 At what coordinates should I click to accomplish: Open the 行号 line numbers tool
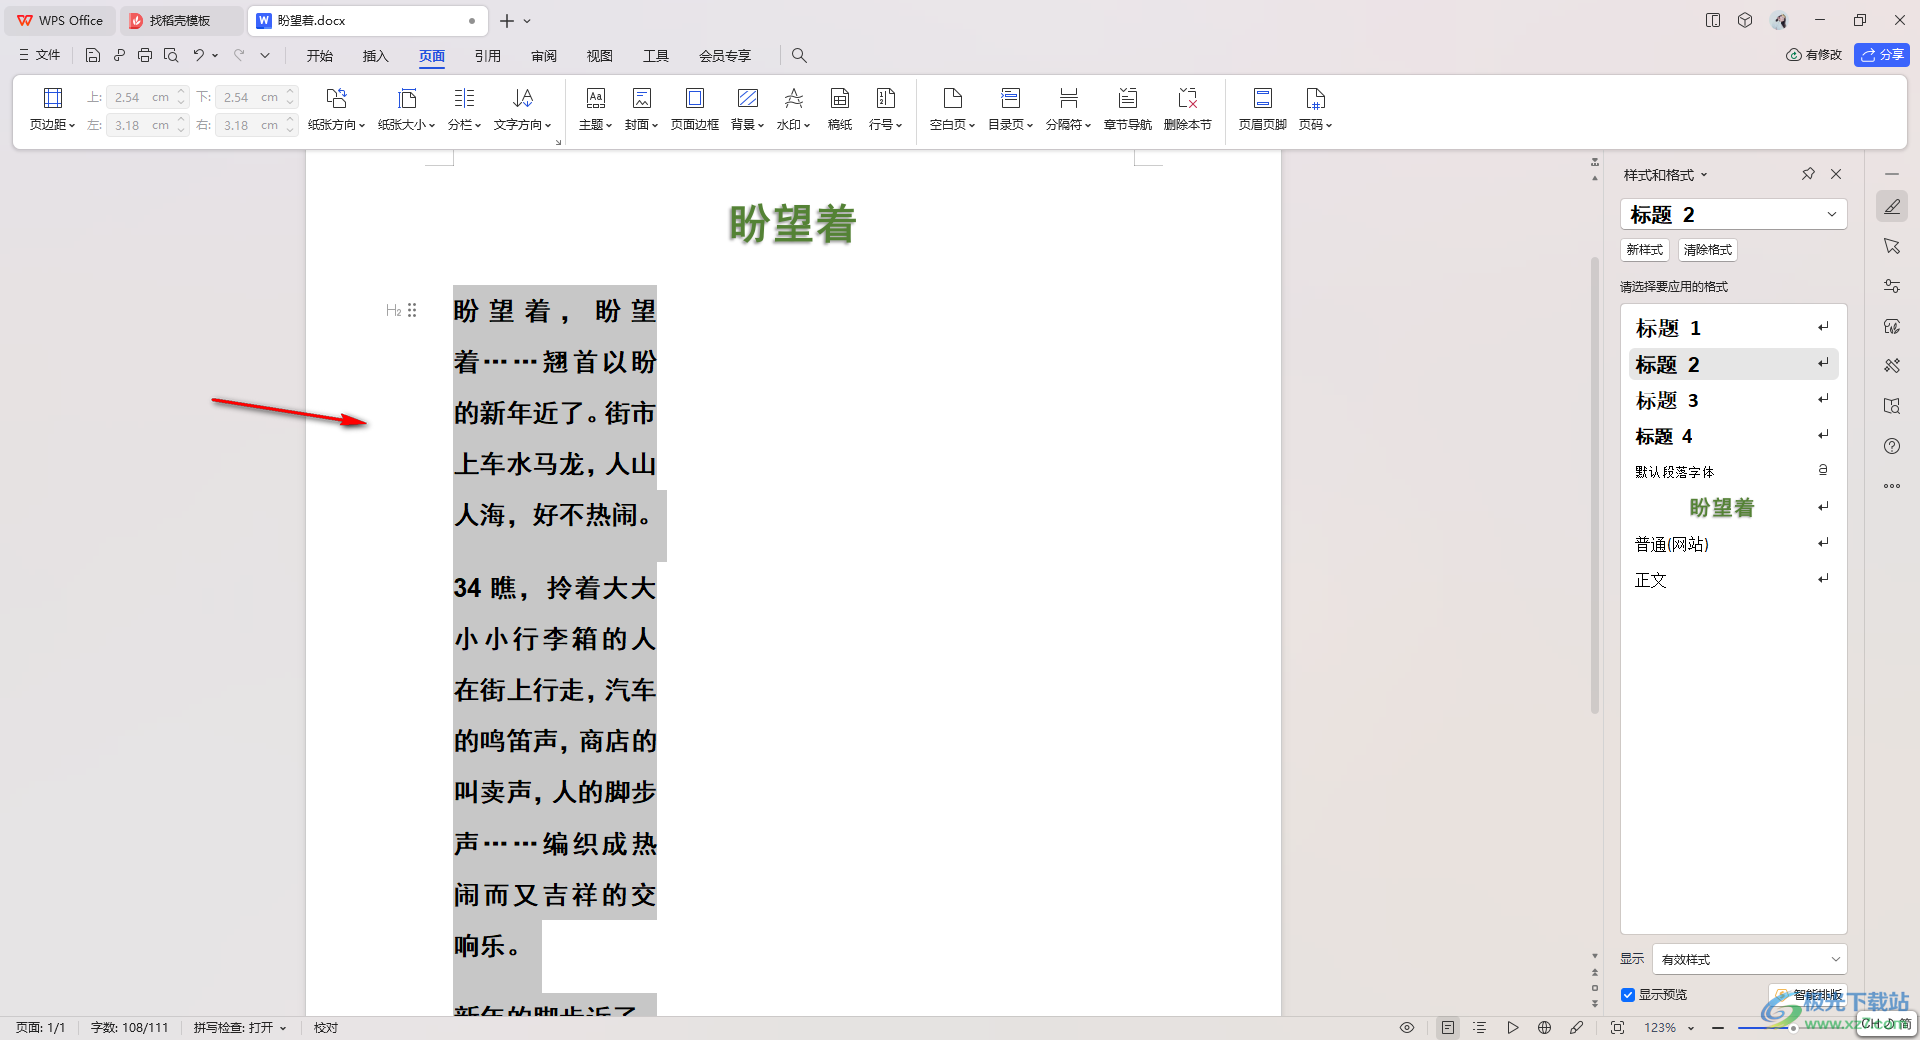pos(885,109)
